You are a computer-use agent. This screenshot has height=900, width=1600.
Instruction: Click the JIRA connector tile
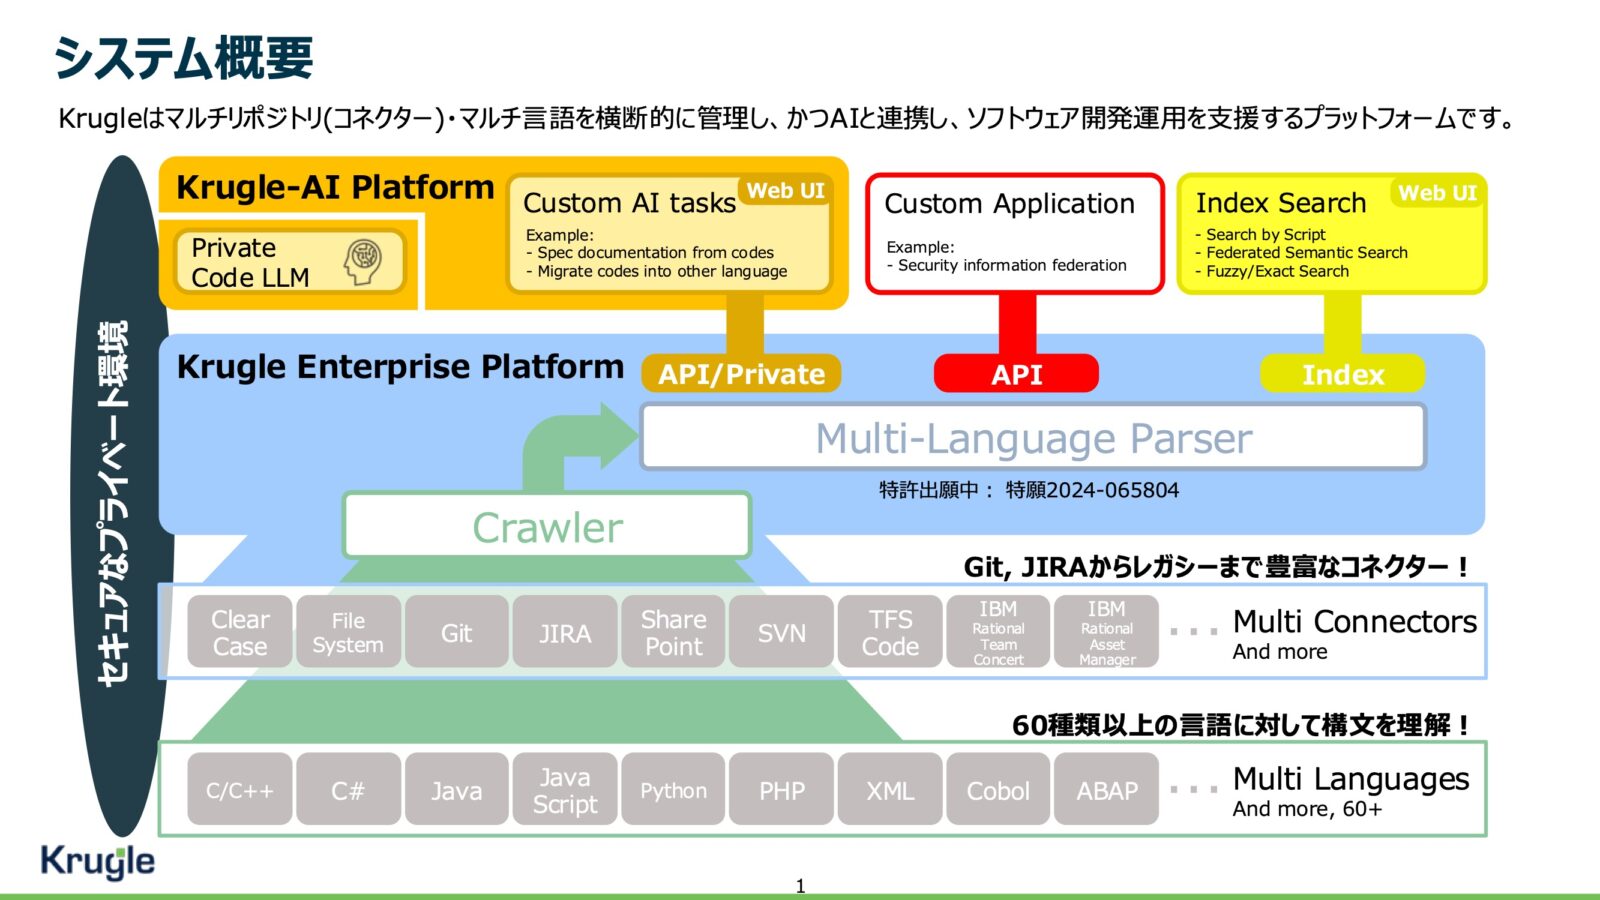[565, 632]
